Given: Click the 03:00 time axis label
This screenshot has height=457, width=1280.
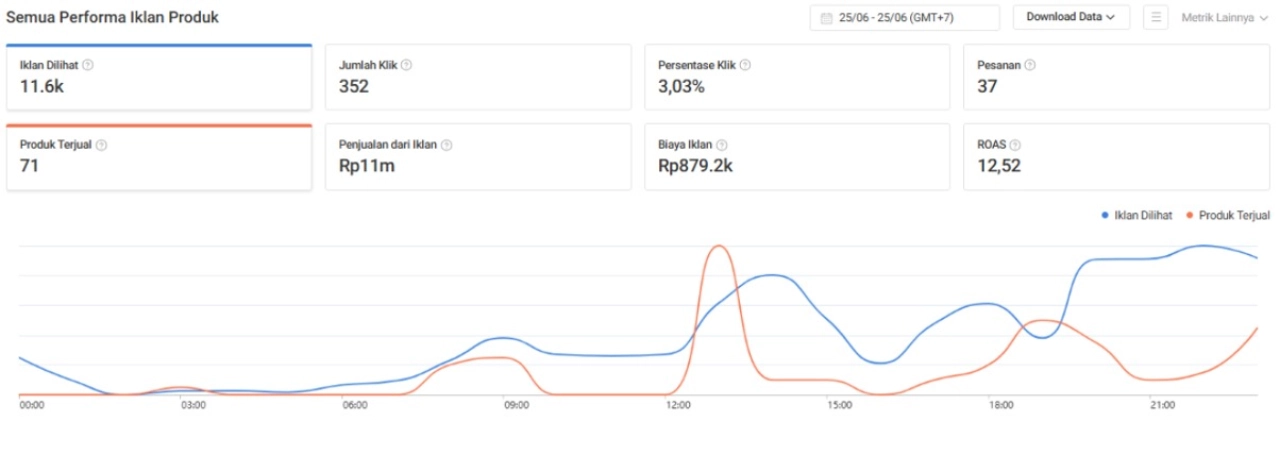Looking at the screenshot, I should [x=193, y=405].
